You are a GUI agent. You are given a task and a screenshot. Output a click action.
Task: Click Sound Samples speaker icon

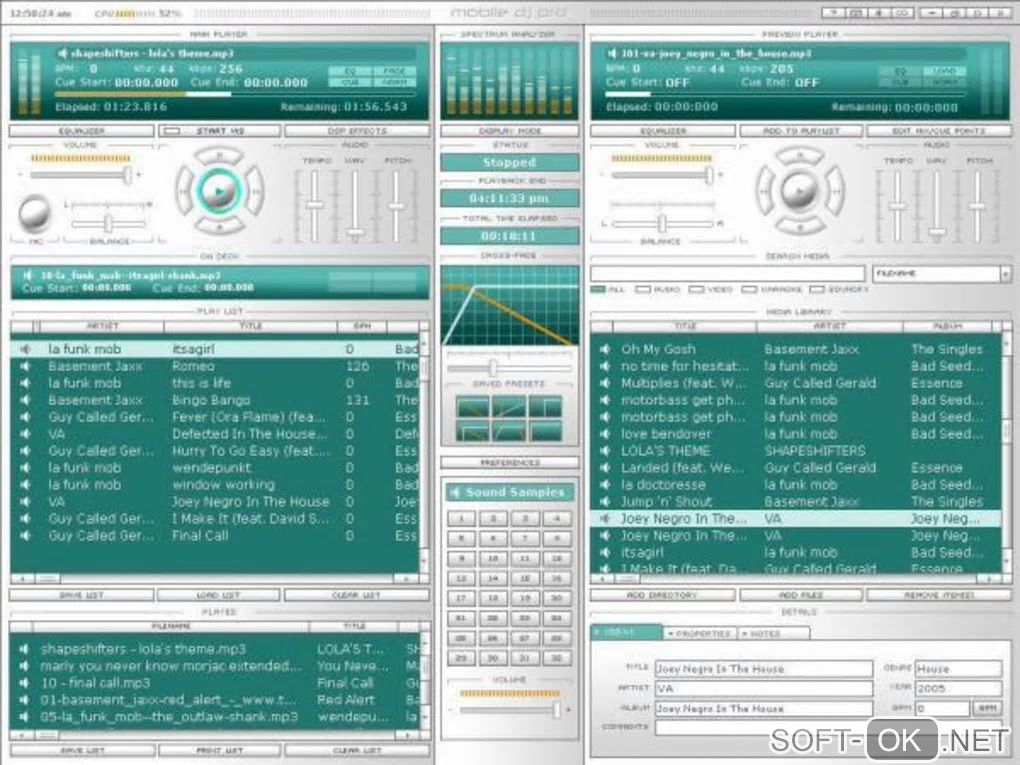pyautogui.click(x=455, y=492)
